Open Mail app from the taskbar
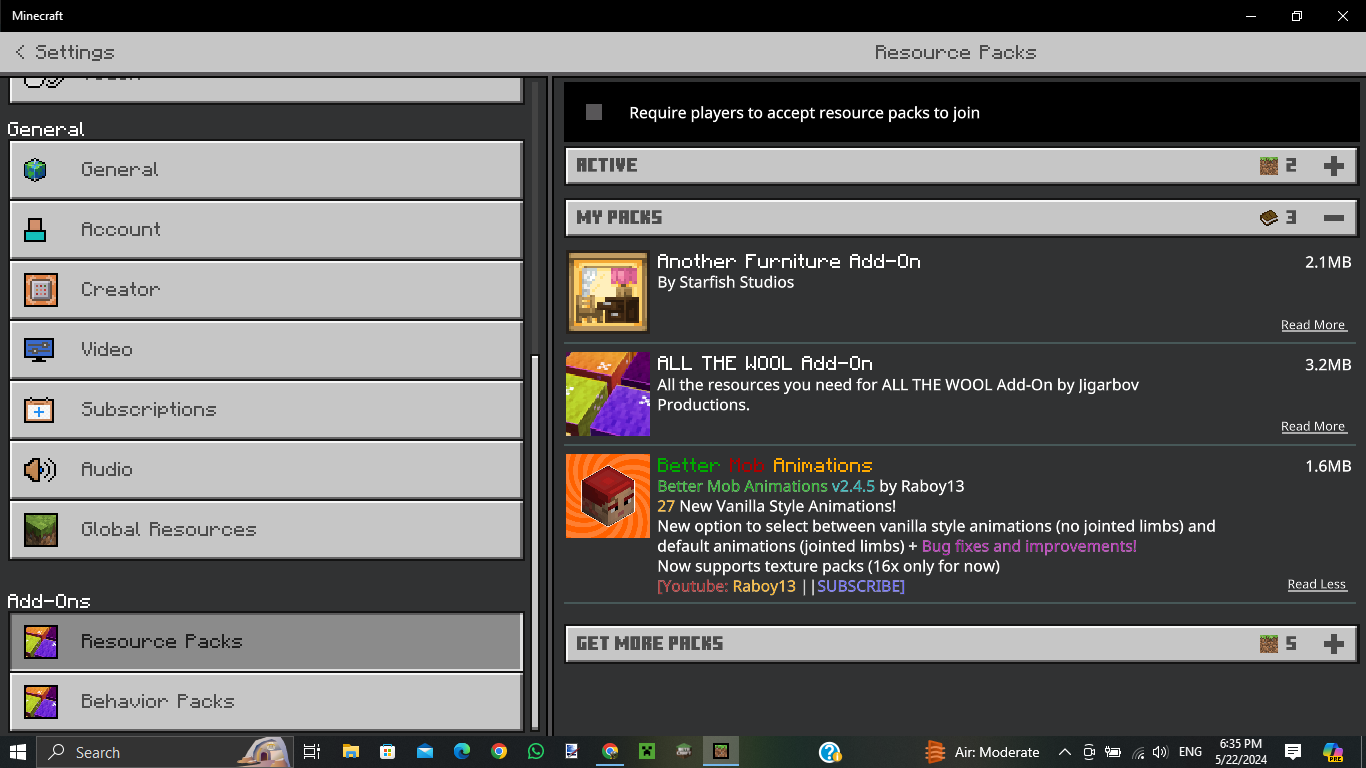Viewport: 1366px width, 768px height. pos(424,752)
